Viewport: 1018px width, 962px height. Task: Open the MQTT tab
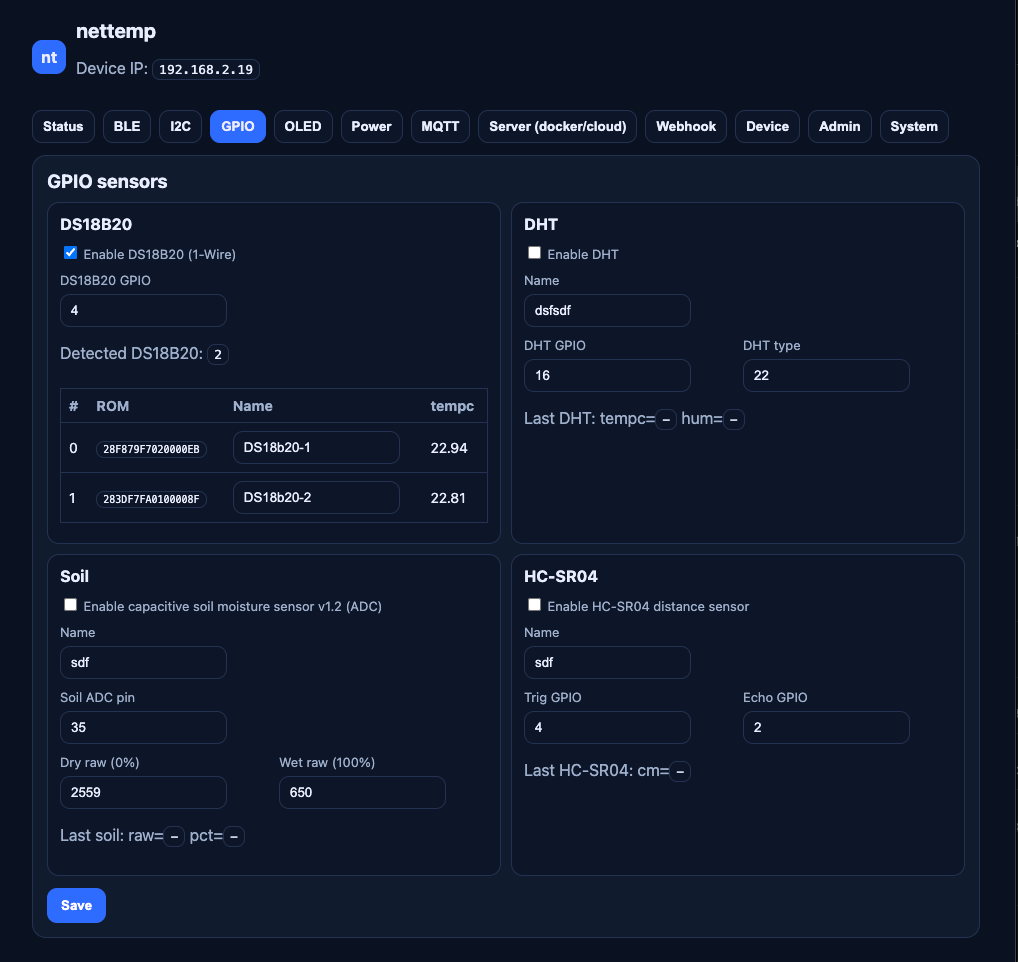point(440,127)
